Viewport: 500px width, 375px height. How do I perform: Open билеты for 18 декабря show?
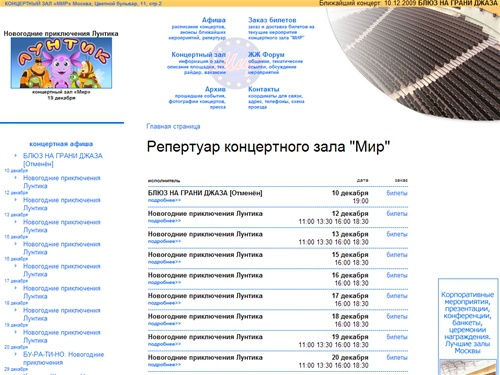tap(397, 316)
